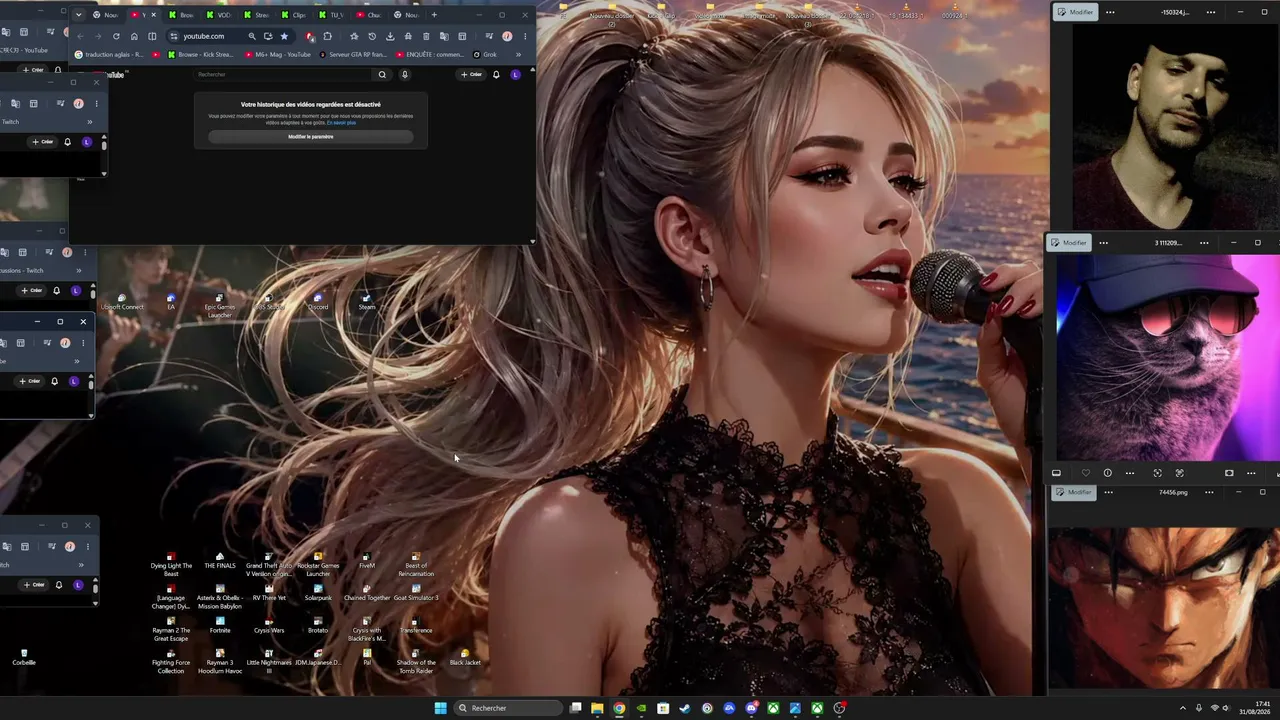Viewport: 1280px width, 720px height.
Task: Select the Steam desktop shortcut
Action: (x=367, y=302)
